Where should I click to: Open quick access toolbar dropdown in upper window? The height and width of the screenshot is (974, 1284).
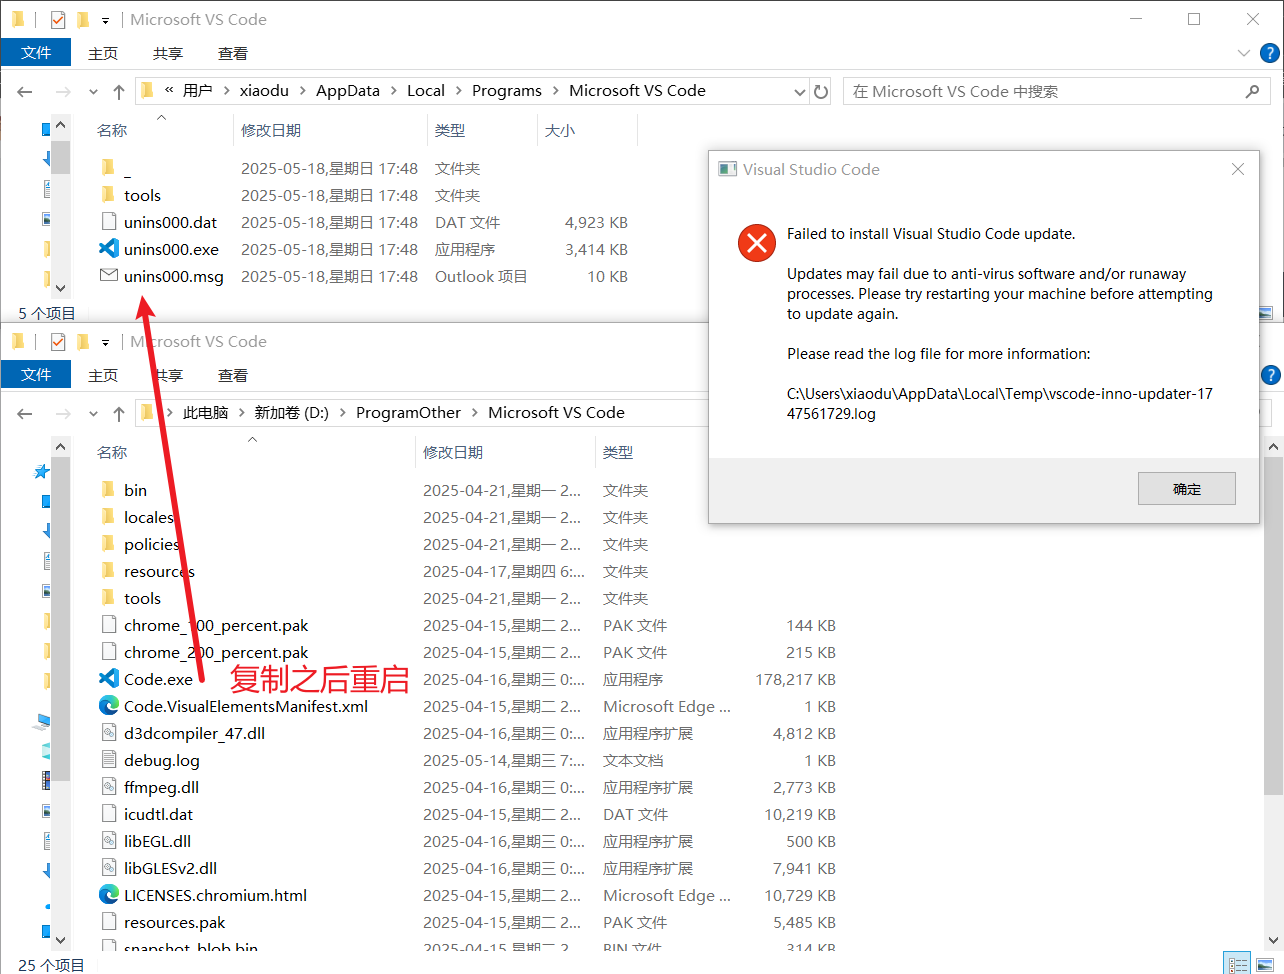tap(105, 20)
